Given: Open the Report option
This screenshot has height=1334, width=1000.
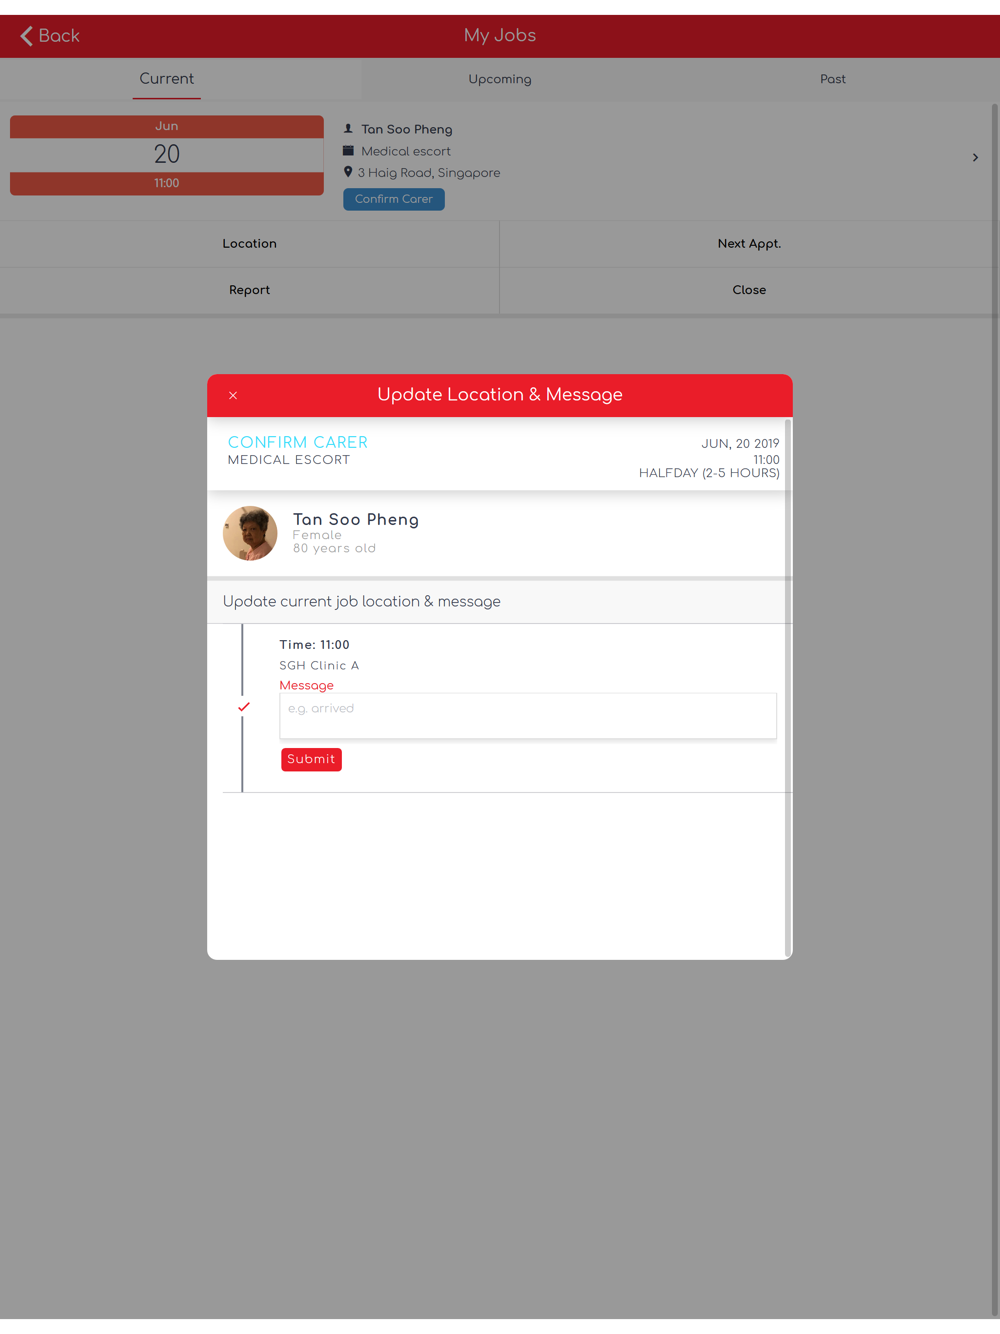Looking at the screenshot, I should 250,290.
